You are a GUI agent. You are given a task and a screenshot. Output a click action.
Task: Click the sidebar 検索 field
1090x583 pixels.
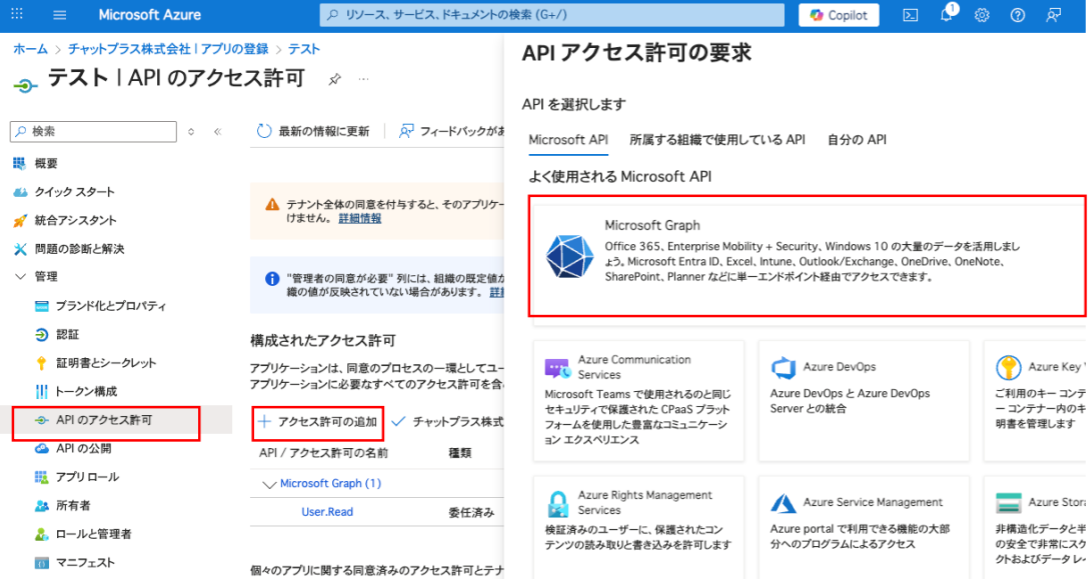pyautogui.click(x=93, y=131)
